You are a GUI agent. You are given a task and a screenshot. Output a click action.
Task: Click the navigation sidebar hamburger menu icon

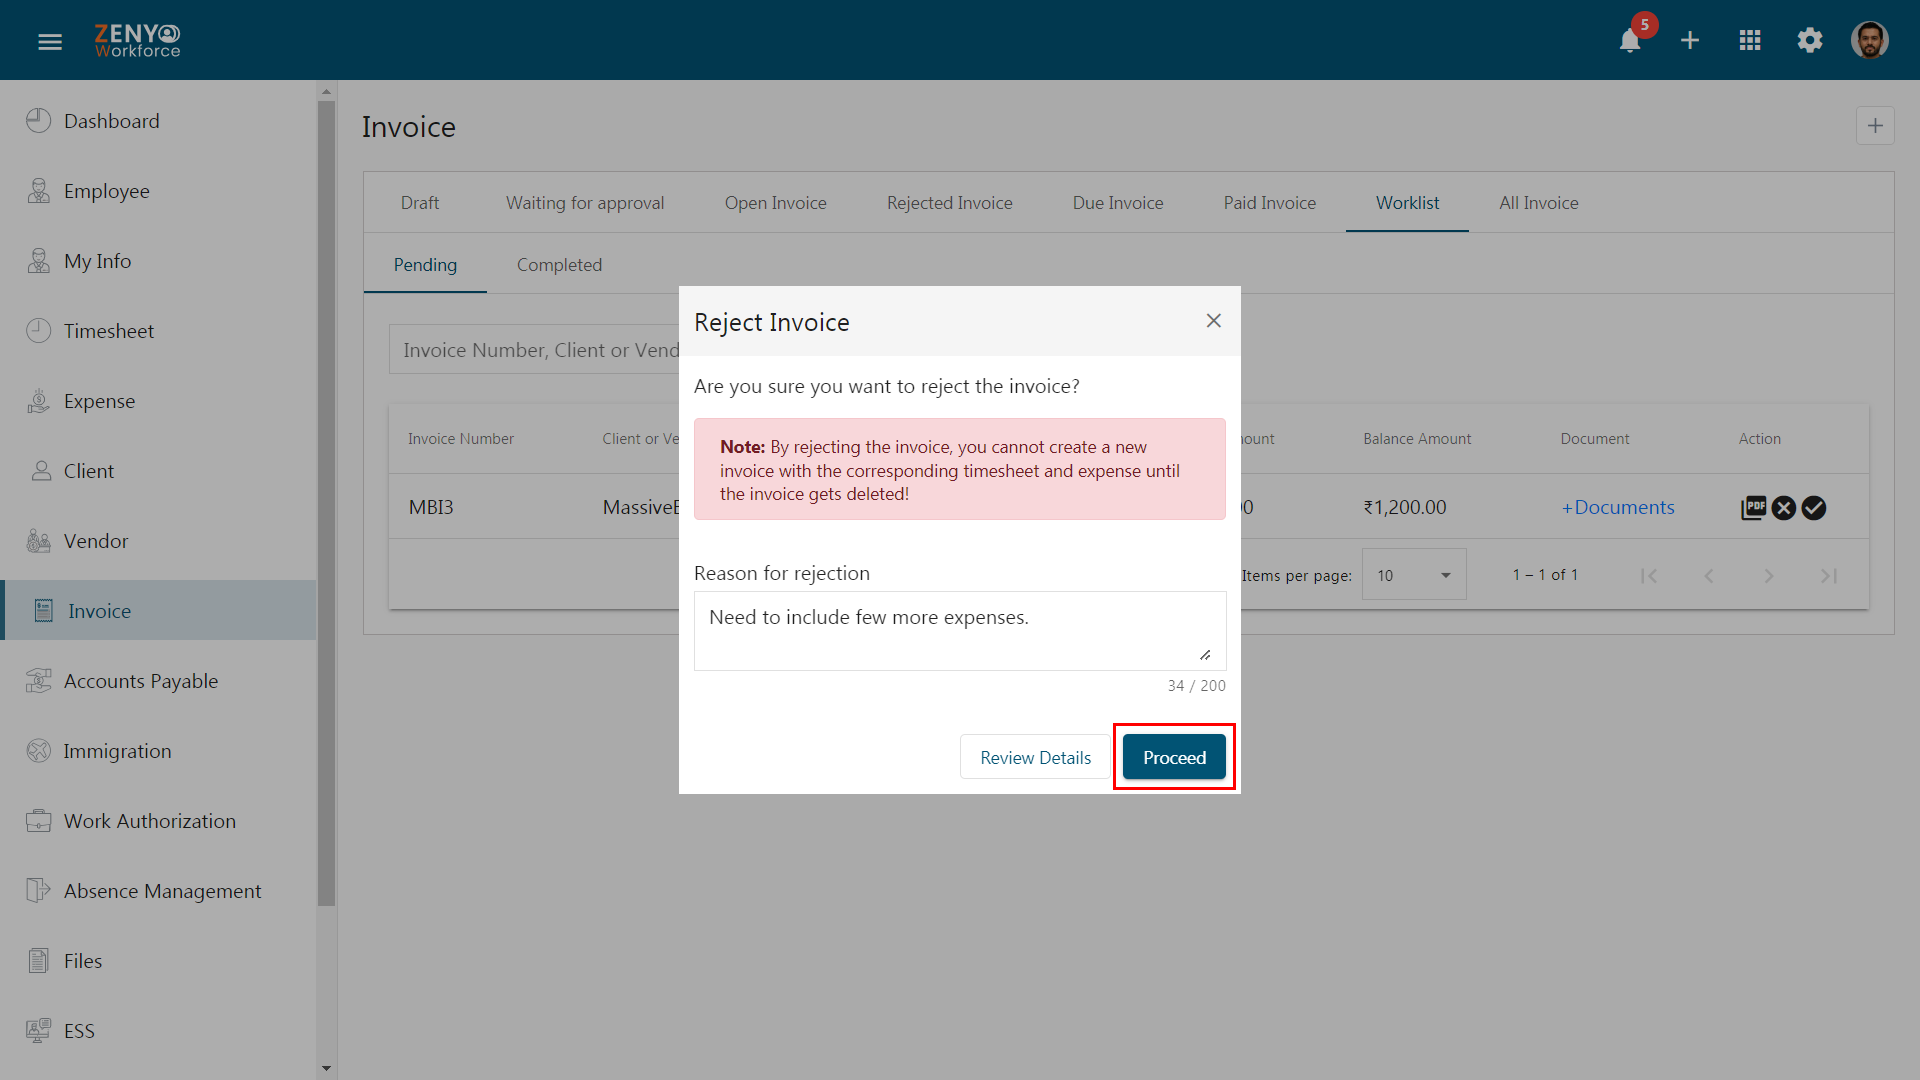pos(50,40)
